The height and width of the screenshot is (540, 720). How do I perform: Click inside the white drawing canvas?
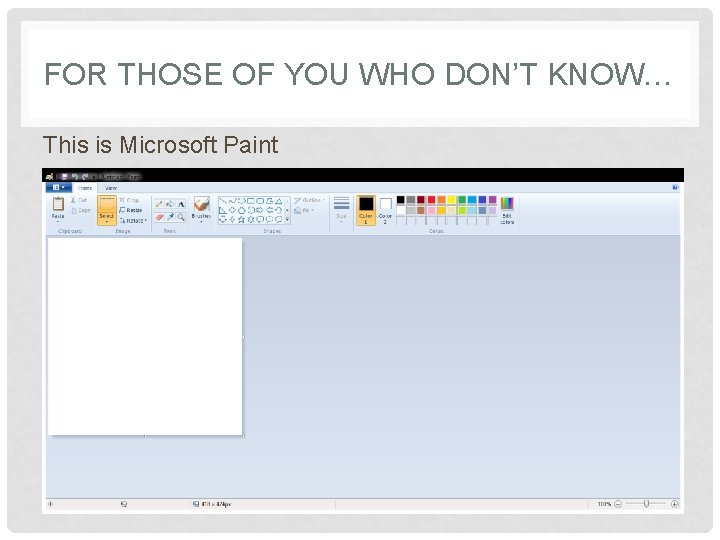click(x=145, y=336)
